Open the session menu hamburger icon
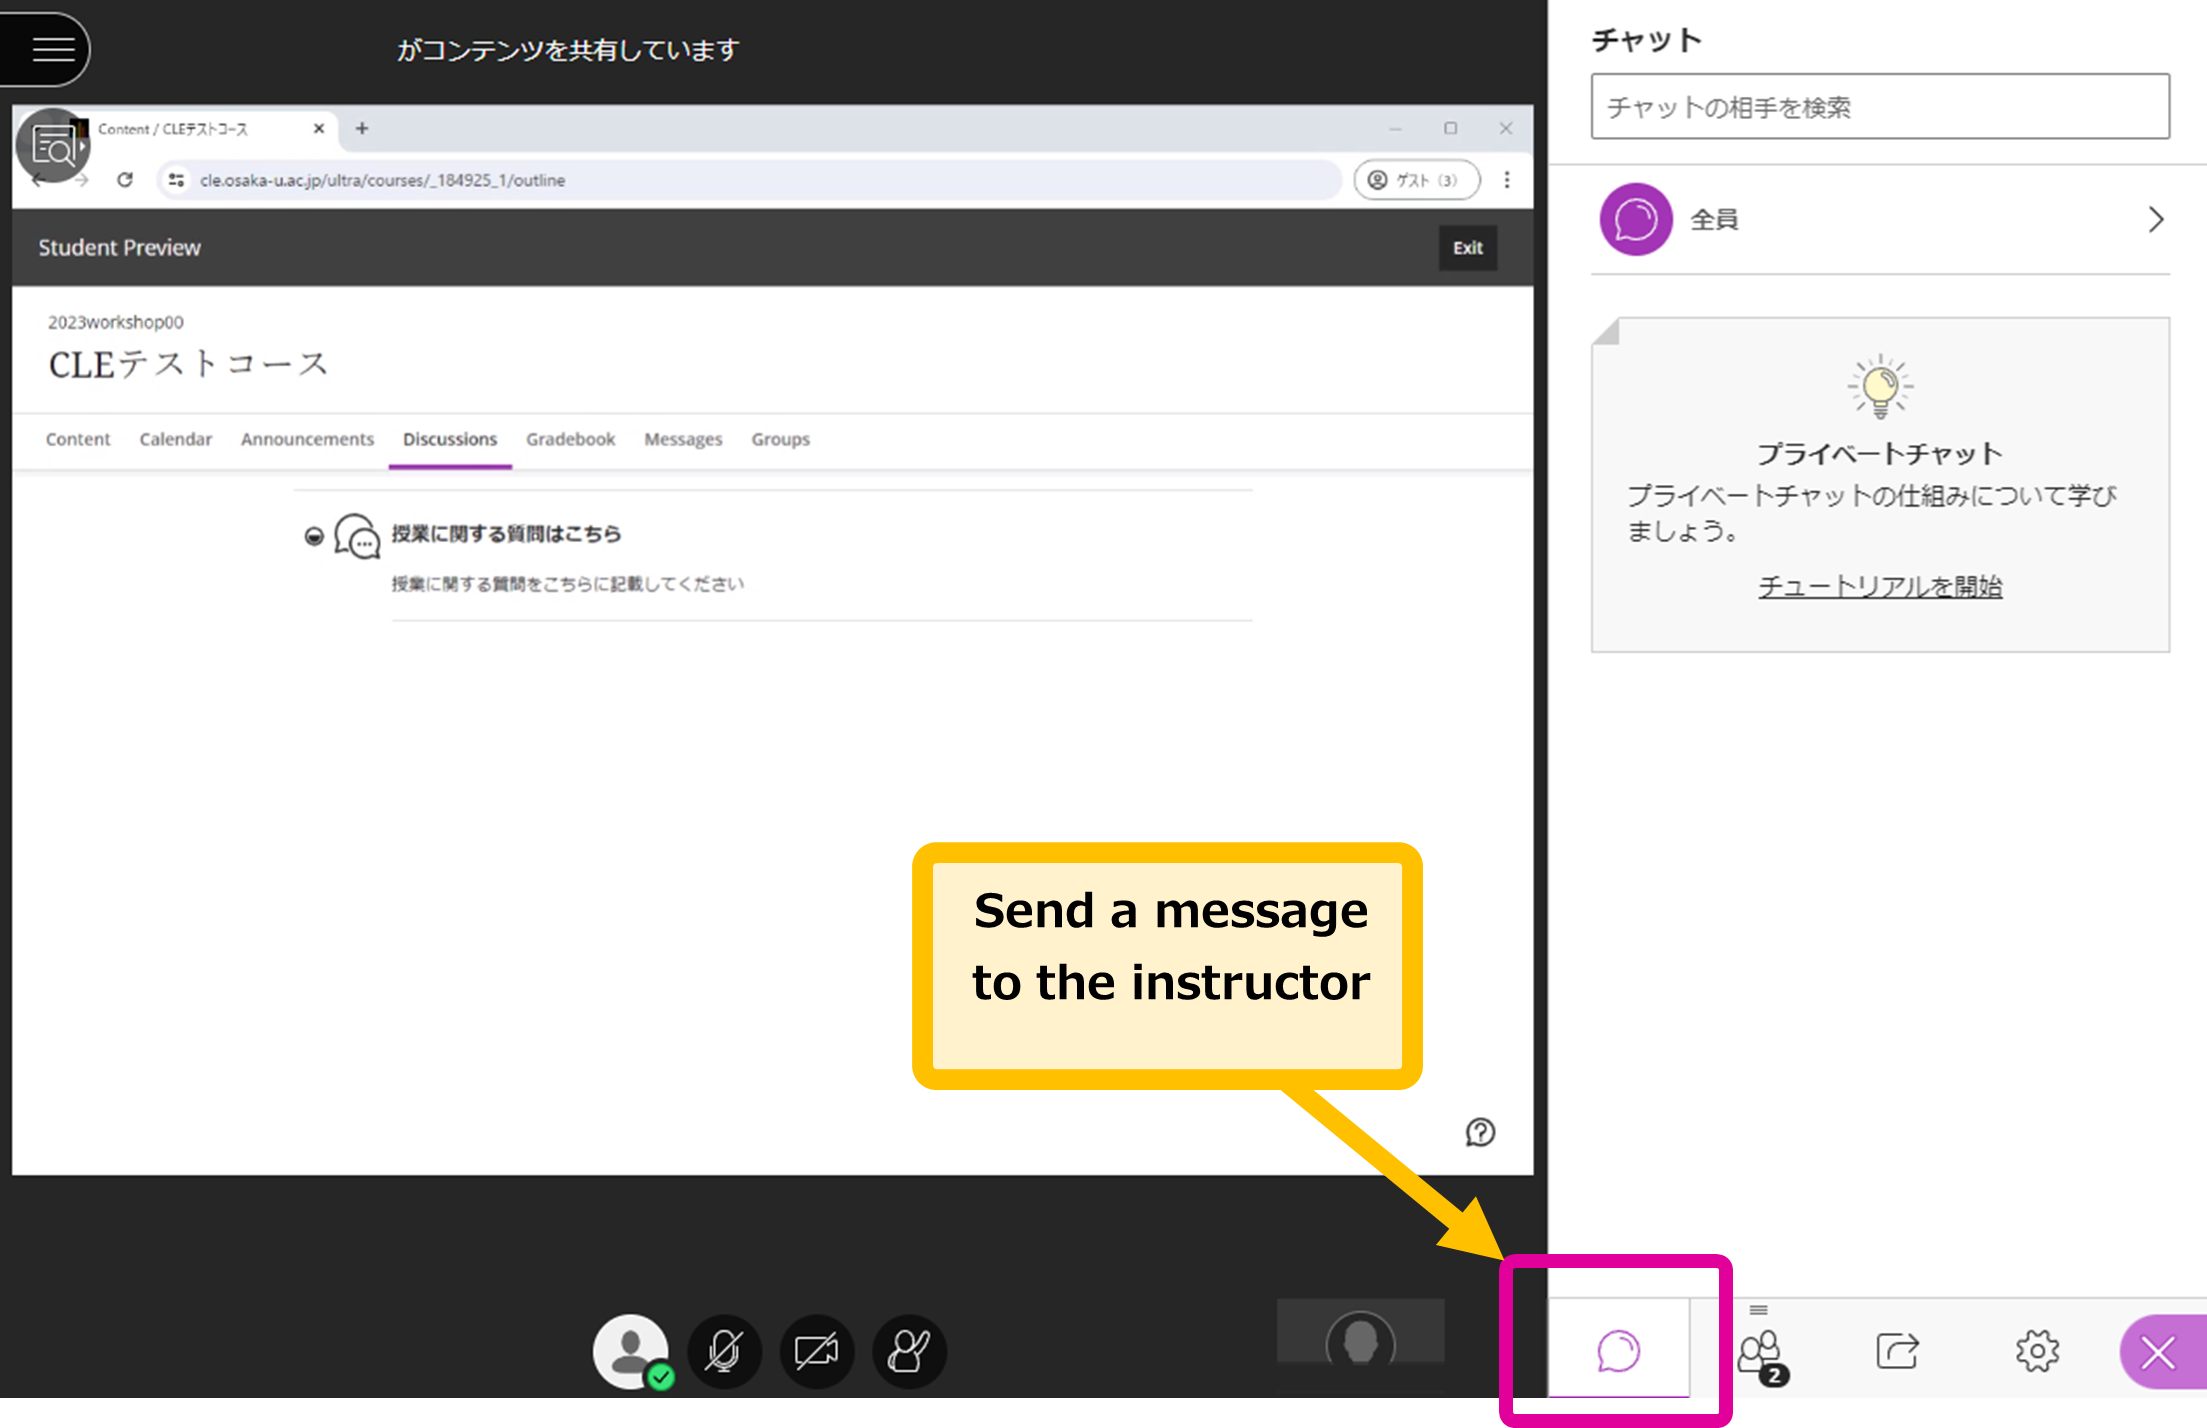 (x=53, y=49)
